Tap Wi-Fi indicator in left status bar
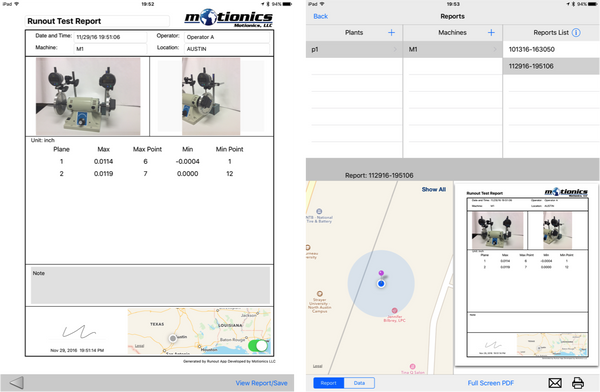Screen dimensions: 600x392 (x=16, y=4)
